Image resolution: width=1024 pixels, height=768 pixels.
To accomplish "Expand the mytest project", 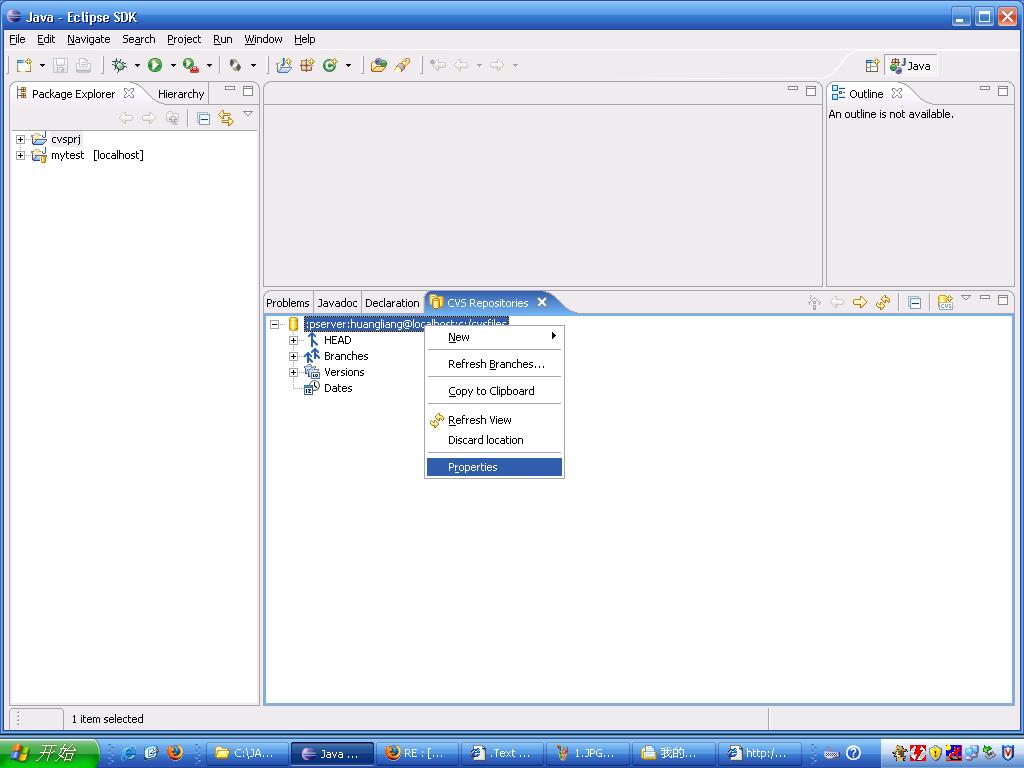I will (20, 155).
